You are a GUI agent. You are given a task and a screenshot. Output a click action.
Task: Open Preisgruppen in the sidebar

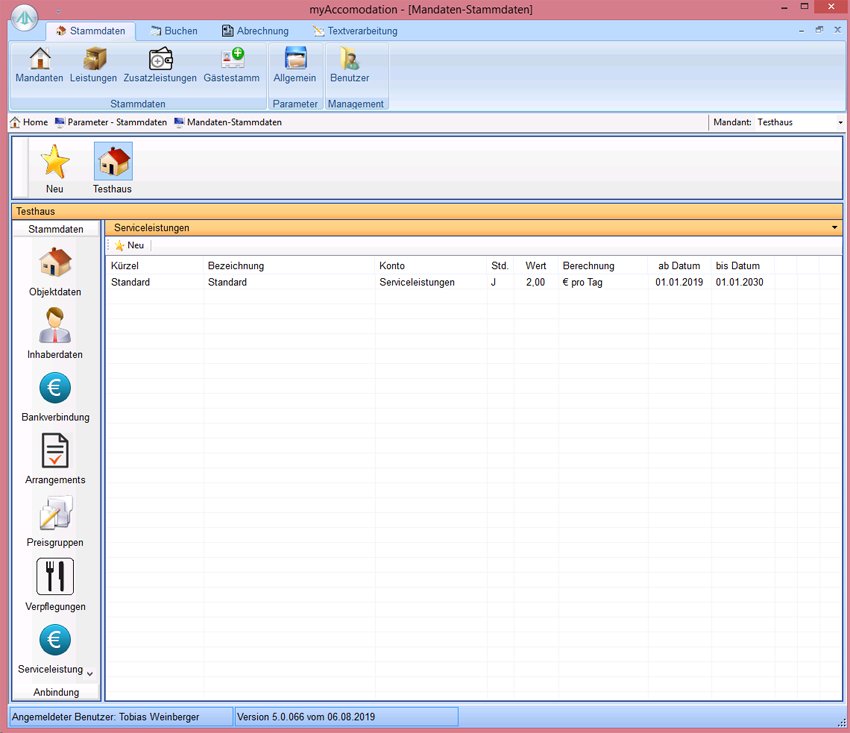(x=55, y=522)
